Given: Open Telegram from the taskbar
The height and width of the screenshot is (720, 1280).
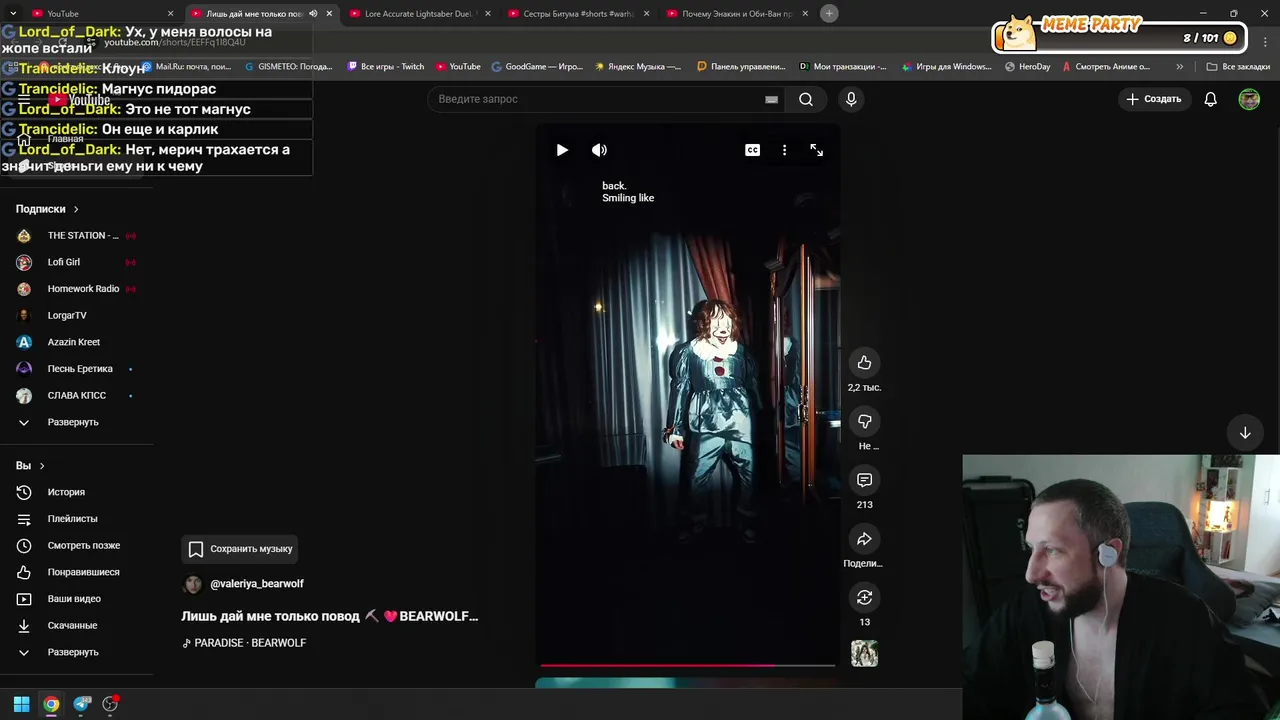Looking at the screenshot, I should click(x=82, y=704).
